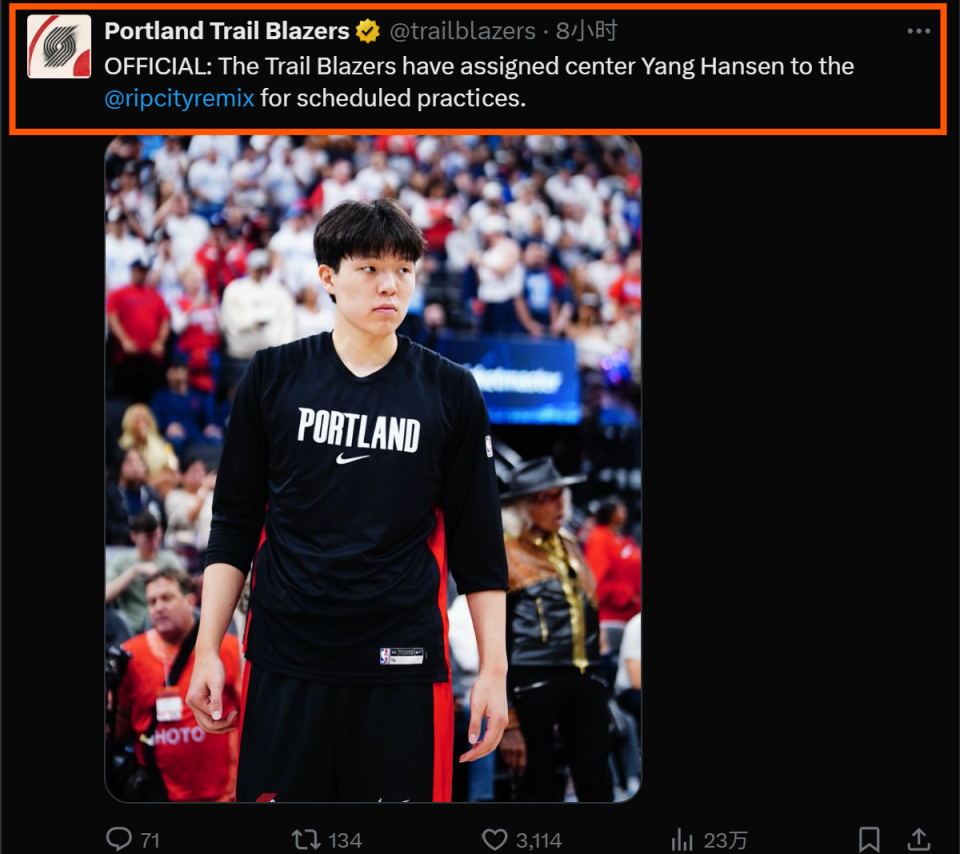Click the repost count 134
This screenshot has height=854, width=960.
point(344,840)
